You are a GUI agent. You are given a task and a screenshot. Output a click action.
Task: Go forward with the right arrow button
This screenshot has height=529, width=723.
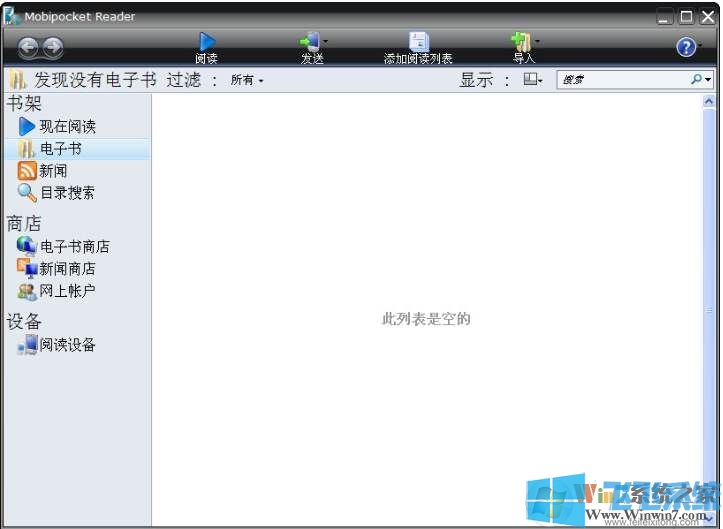(53, 47)
